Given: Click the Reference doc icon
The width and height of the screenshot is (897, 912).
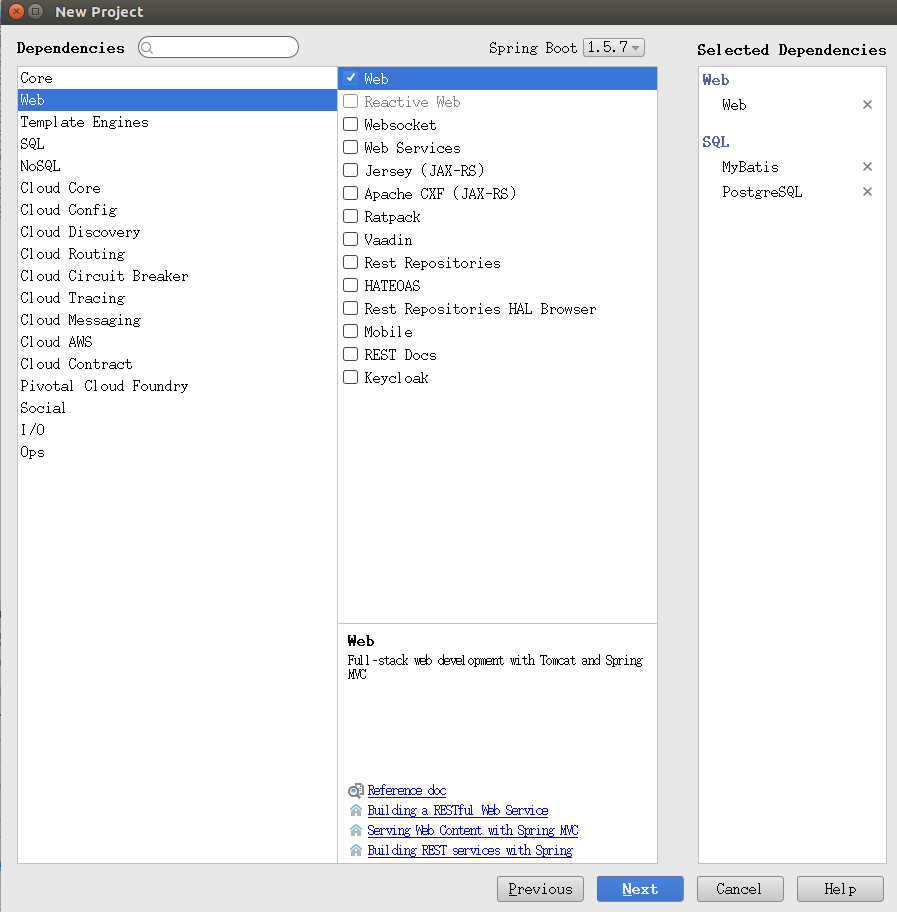Looking at the screenshot, I should pyautogui.click(x=355, y=790).
